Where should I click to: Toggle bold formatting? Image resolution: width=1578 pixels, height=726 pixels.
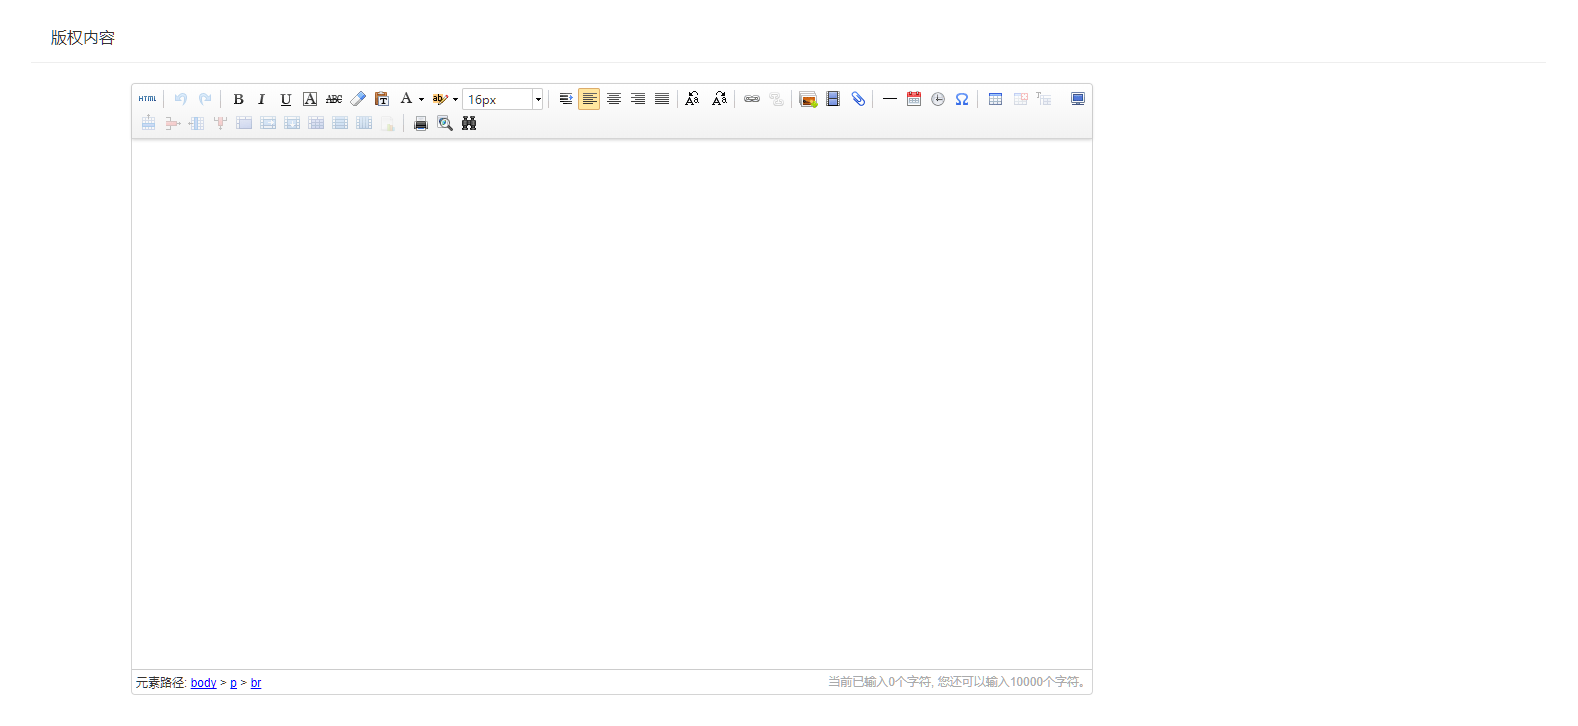238,99
